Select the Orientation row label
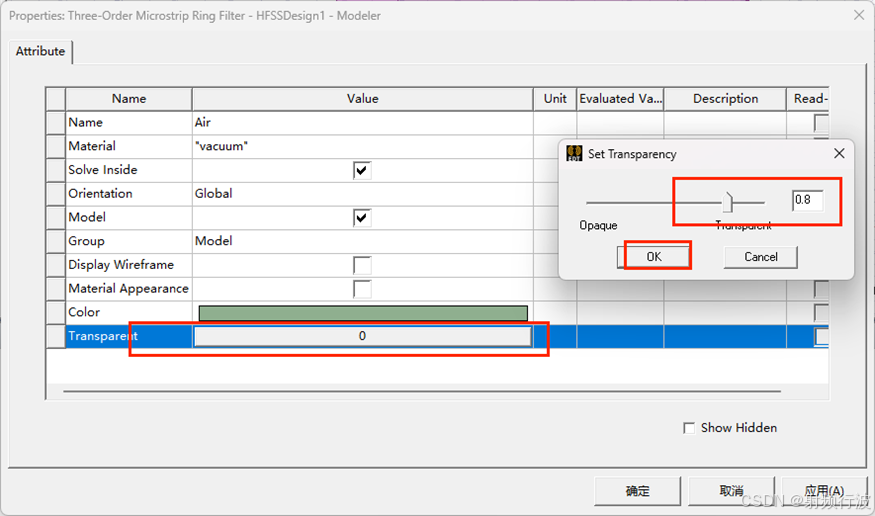 click(129, 194)
